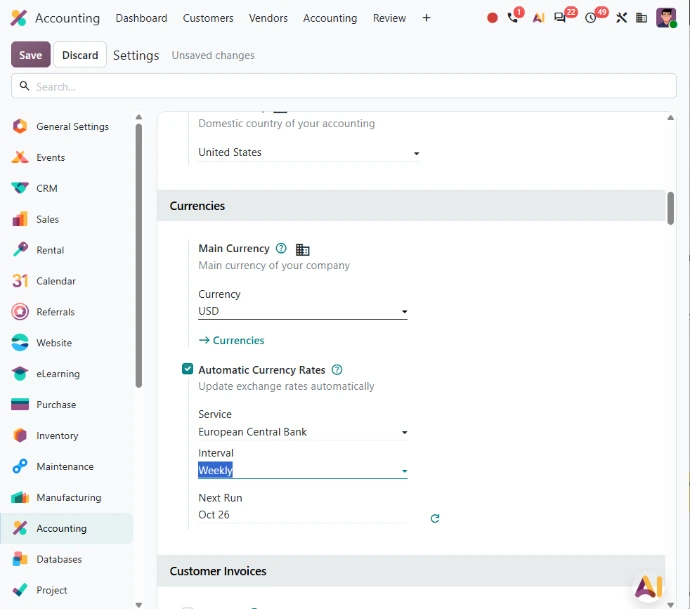
Task: Click the red recording indicator icon
Action: pos(492,18)
